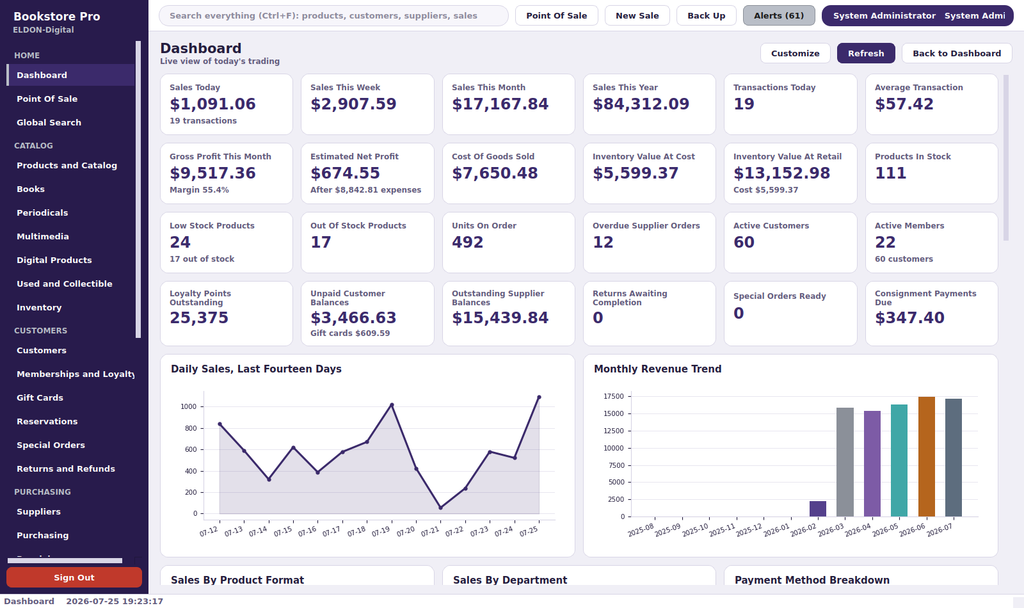Open the Purchasing section

71,535
